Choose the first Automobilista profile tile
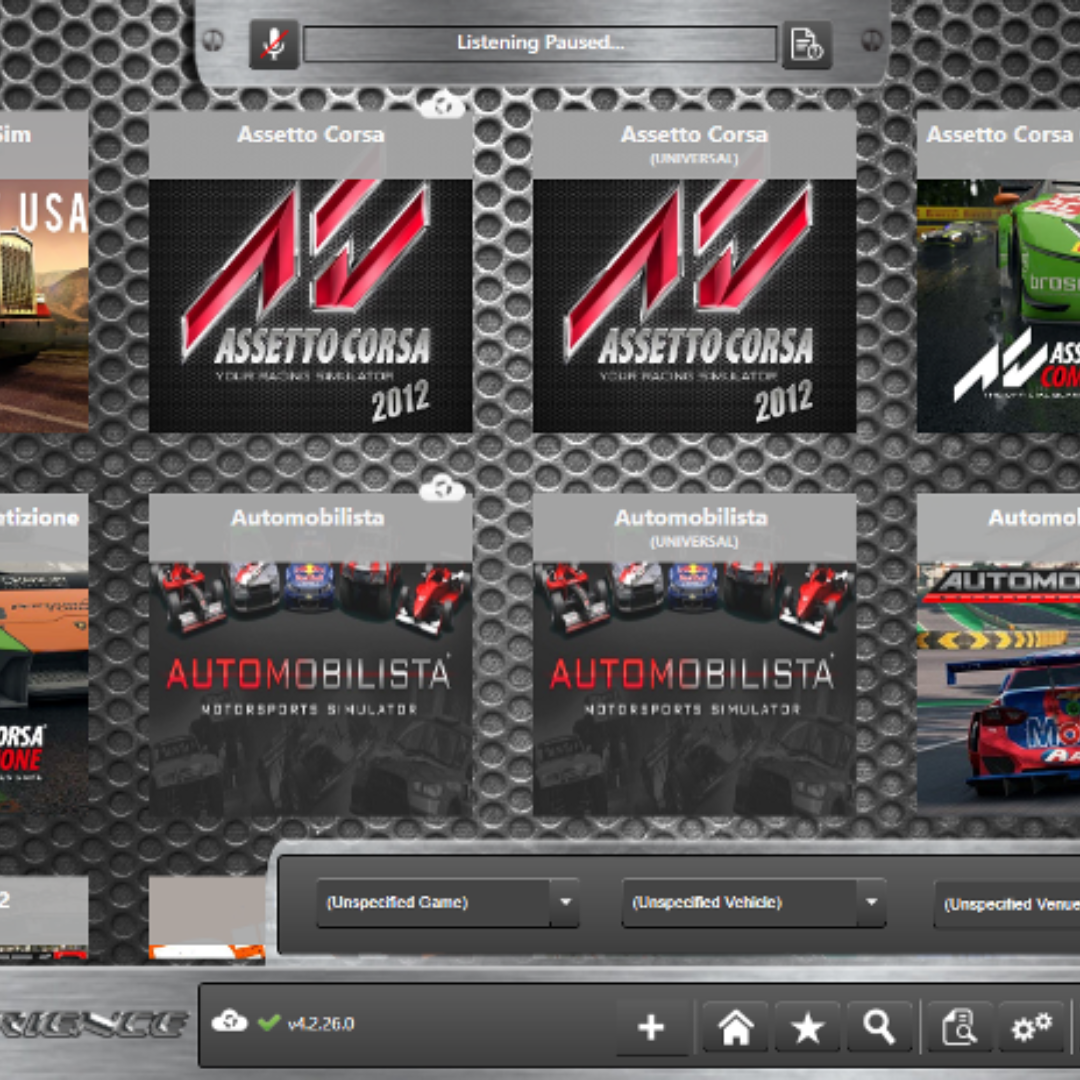Viewport: 1080px width, 1080px height. [310, 688]
